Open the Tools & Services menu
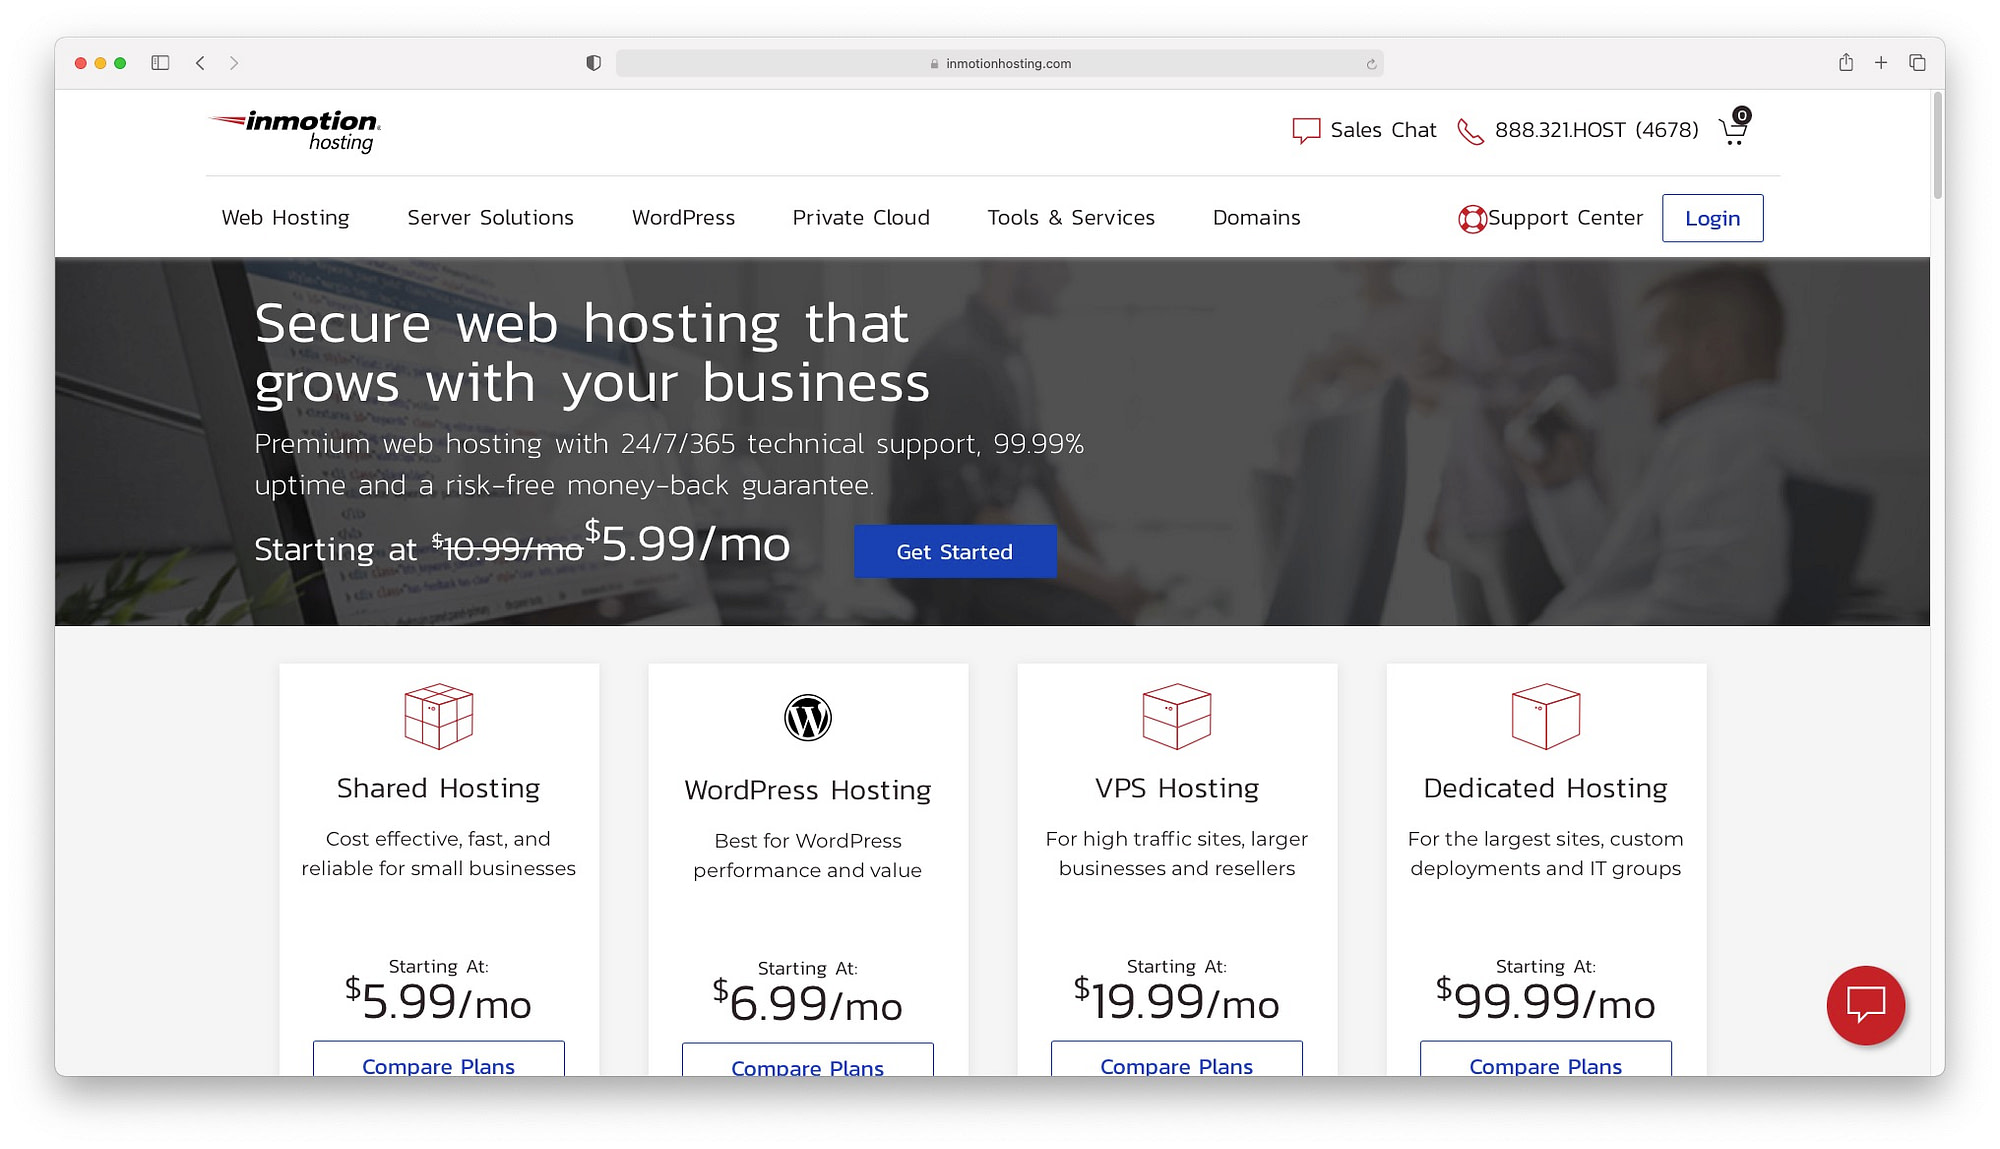2000x1149 pixels. point(1071,218)
